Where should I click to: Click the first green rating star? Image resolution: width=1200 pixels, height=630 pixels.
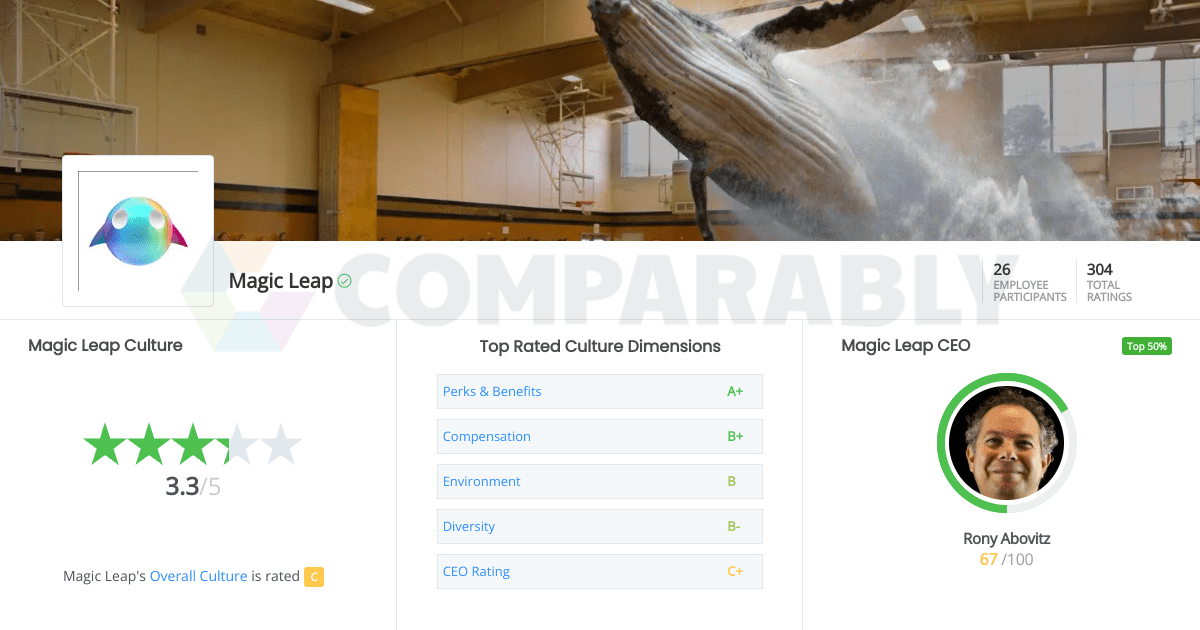click(104, 444)
